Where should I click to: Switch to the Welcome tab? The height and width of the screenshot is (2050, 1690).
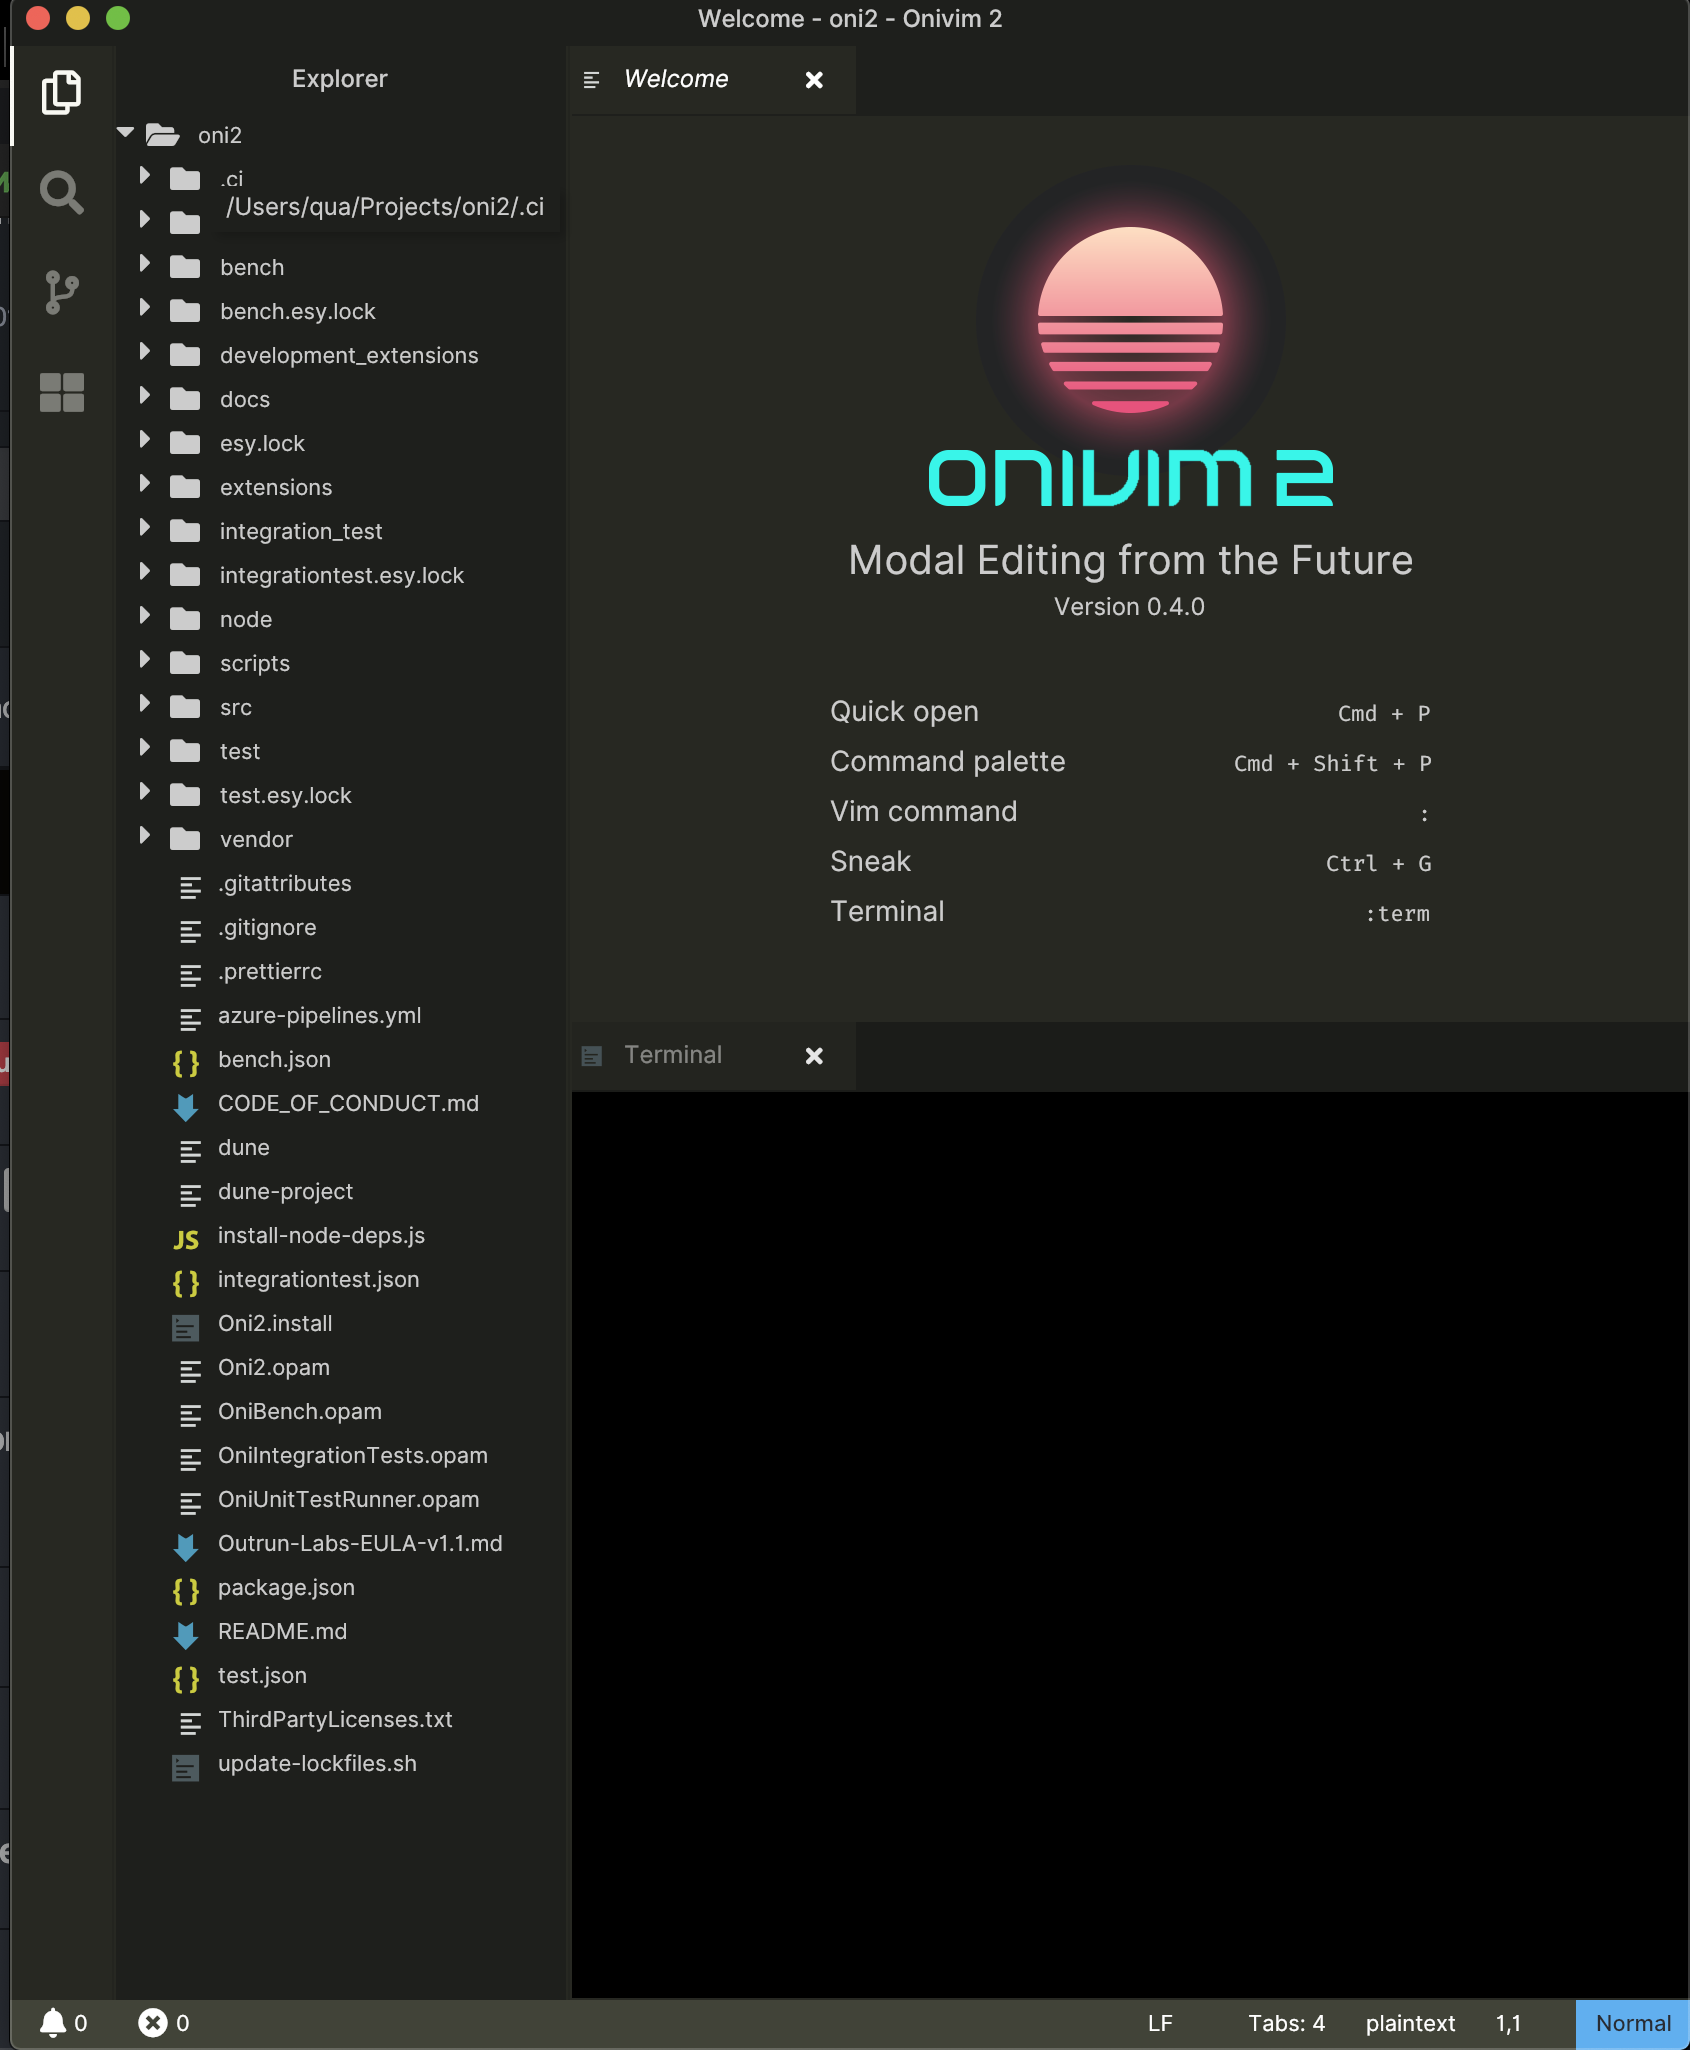click(x=676, y=79)
